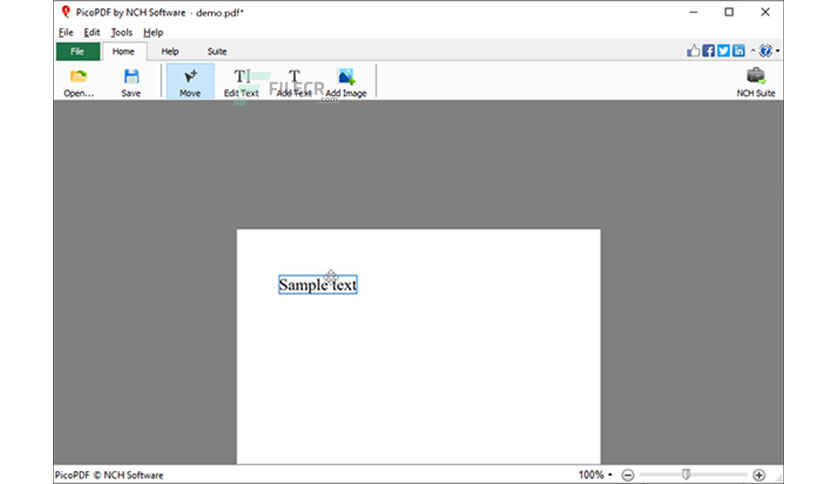Switch to the Suite ribbon tab
Screen dimensions: 836x484
pyautogui.click(x=217, y=51)
